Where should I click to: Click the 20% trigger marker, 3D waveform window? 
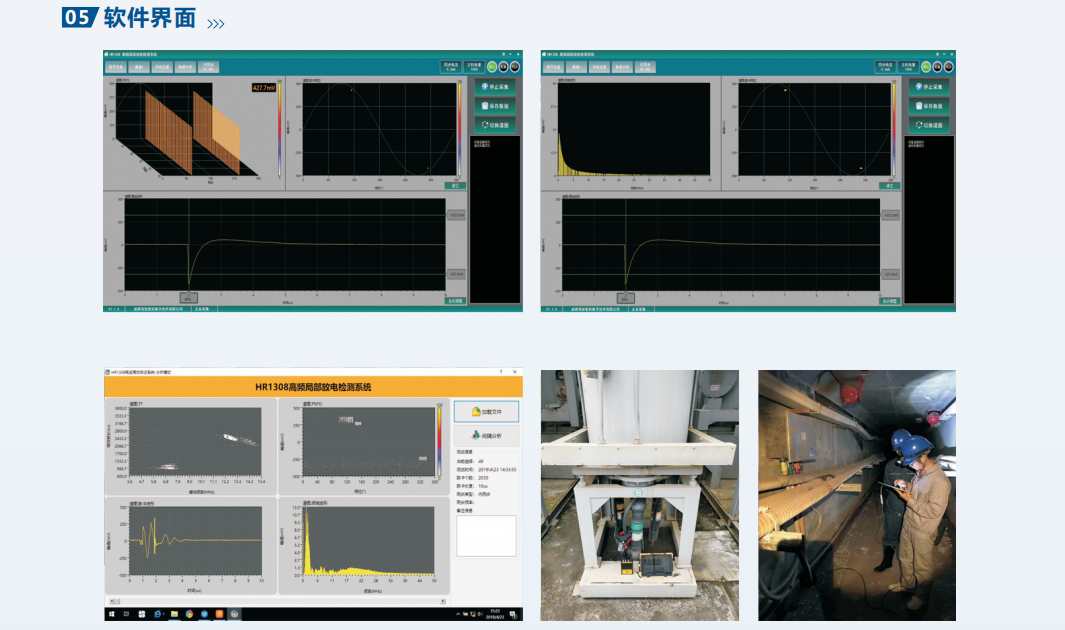(188, 298)
